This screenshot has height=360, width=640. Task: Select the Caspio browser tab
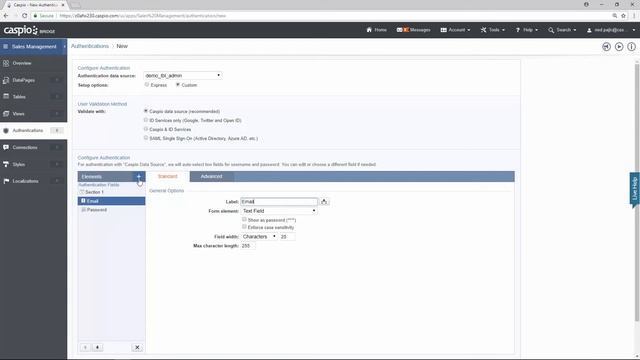(x=36, y=5)
